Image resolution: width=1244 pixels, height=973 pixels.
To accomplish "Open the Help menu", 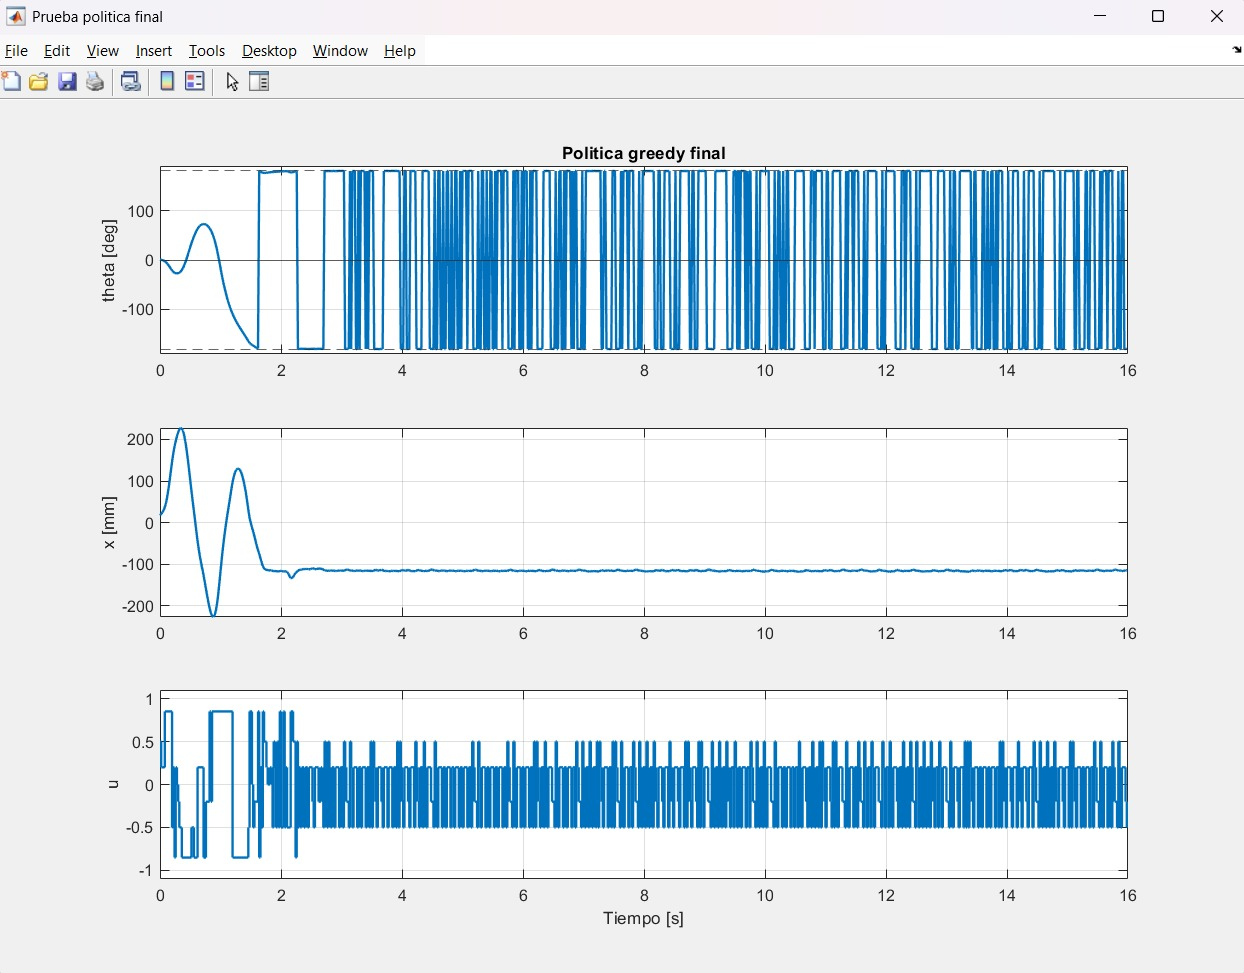I will click(400, 51).
